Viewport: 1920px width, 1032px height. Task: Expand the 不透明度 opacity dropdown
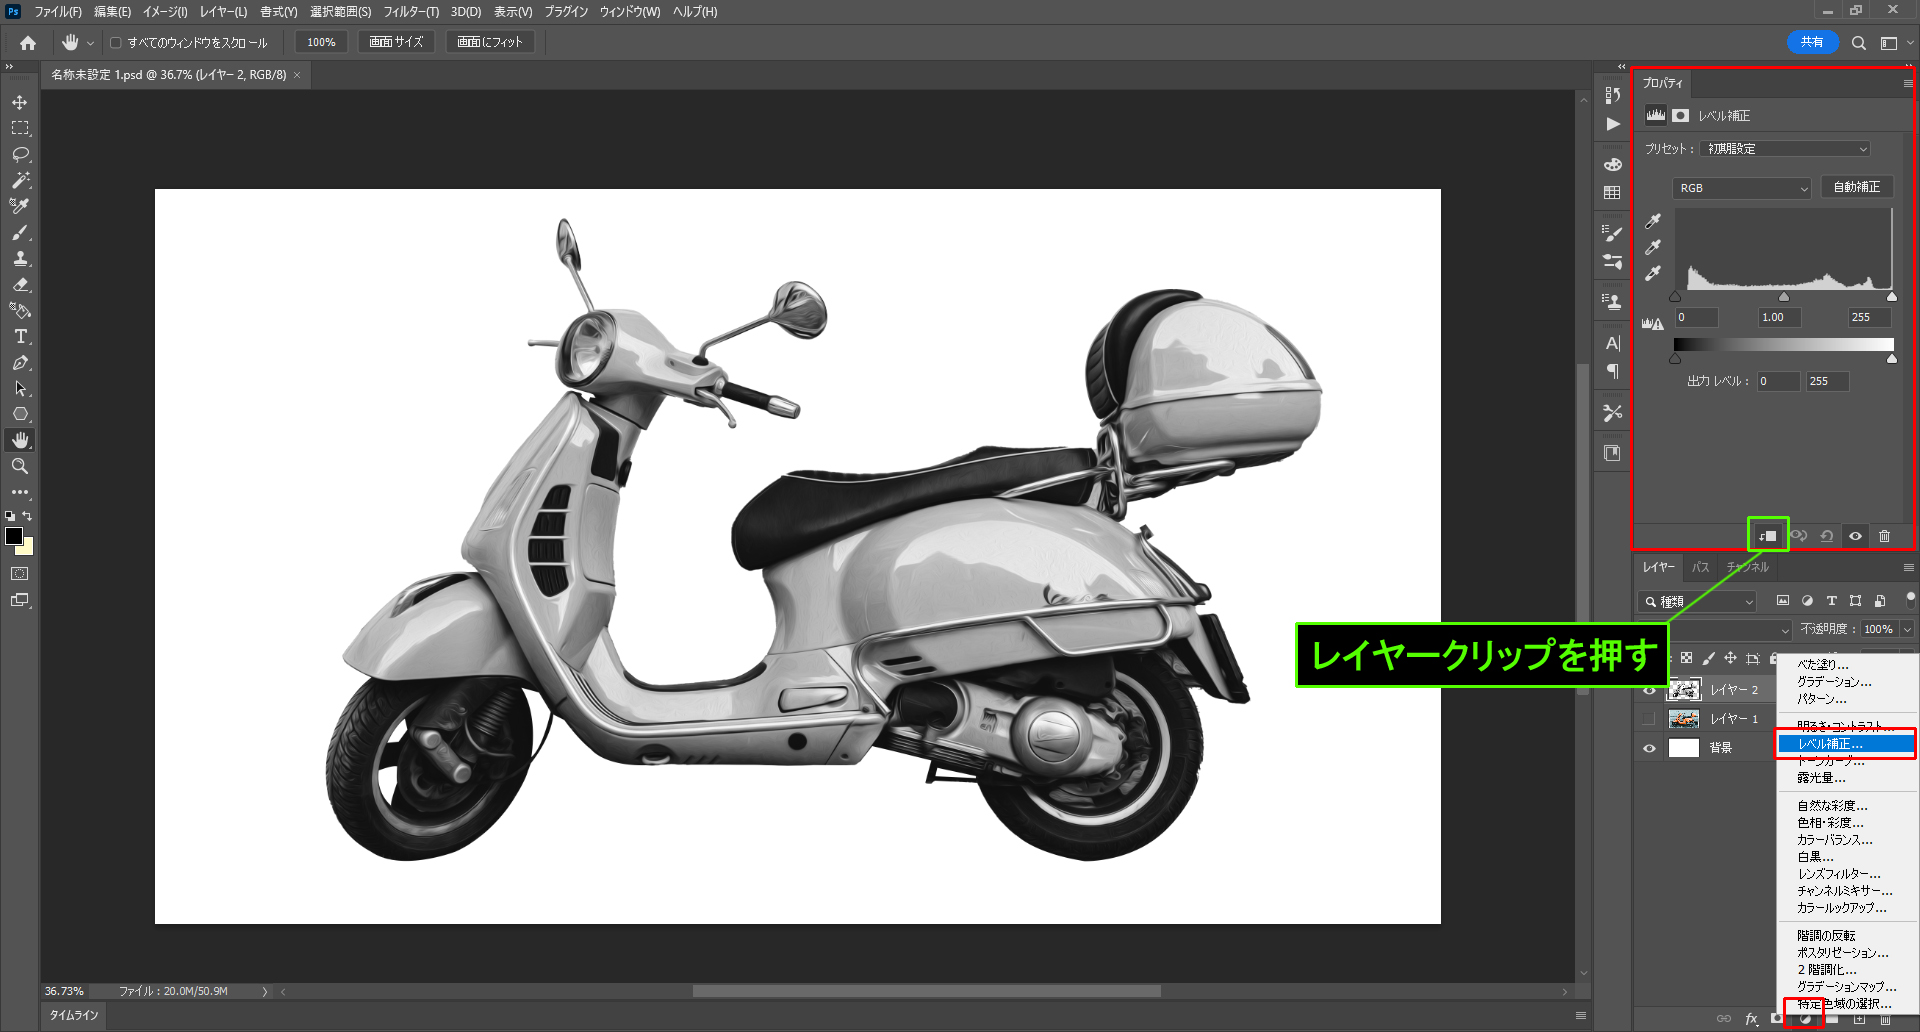tap(1907, 629)
